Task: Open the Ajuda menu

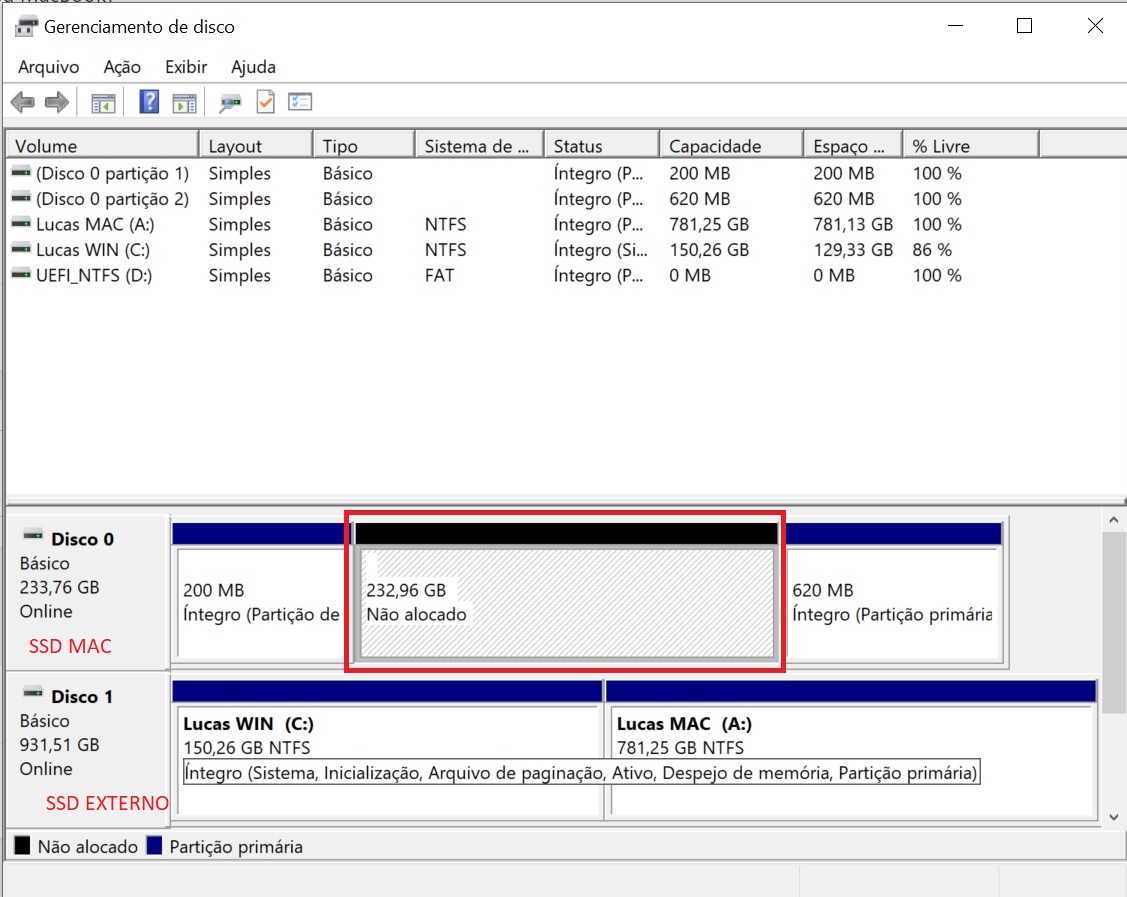Action: pyautogui.click(x=254, y=67)
